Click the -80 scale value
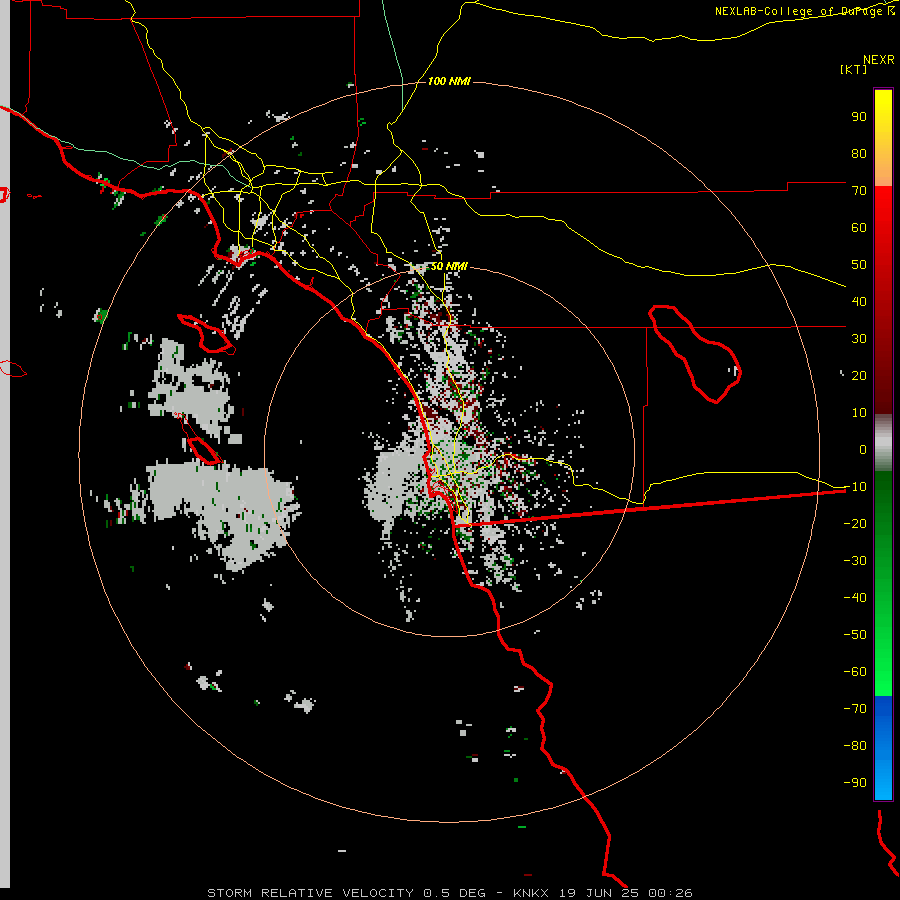This screenshot has width=900, height=900. [x=855, y=746]
